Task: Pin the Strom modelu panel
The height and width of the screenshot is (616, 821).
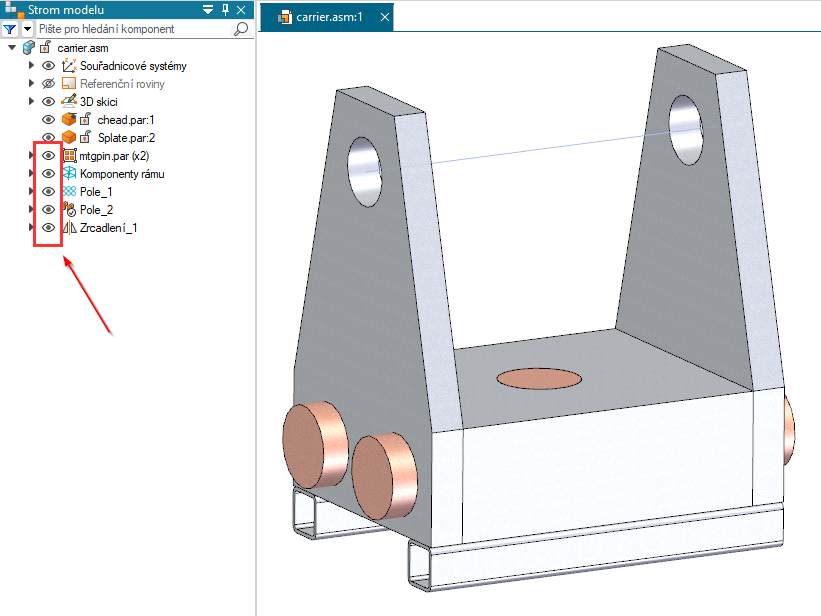Action: pyautogui.click(x=225, y=9)
